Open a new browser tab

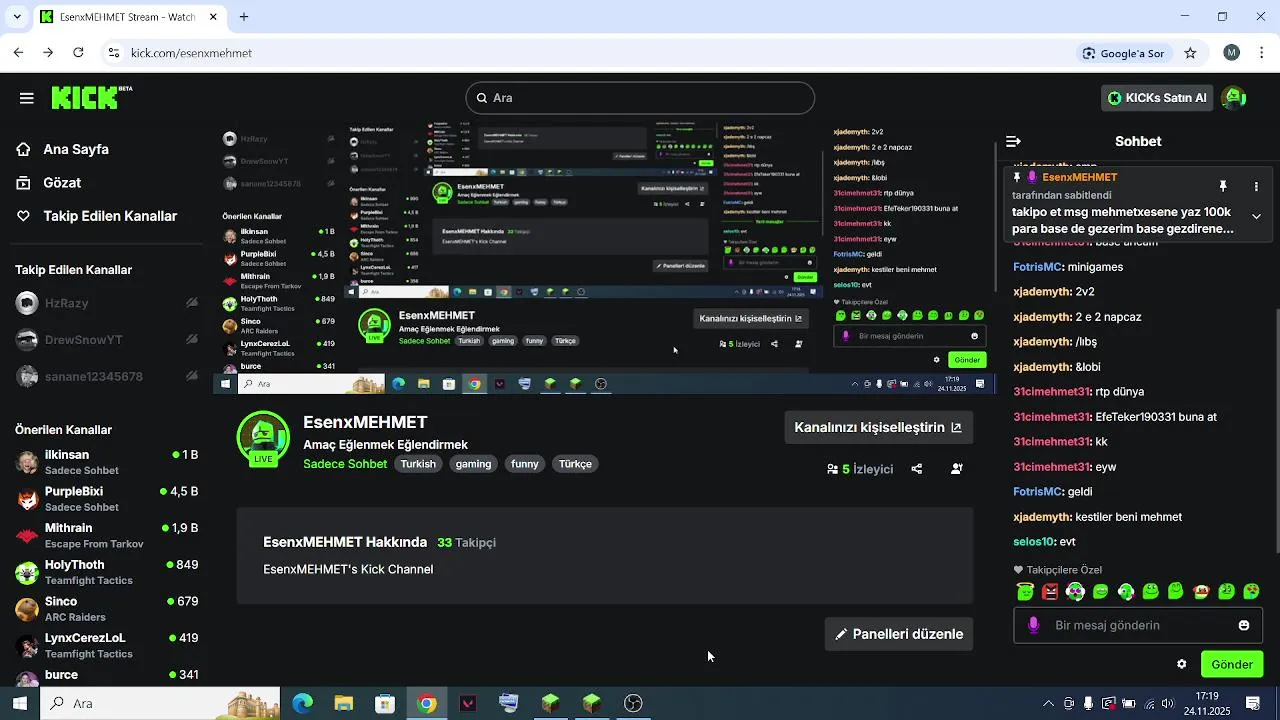(244, 17)
